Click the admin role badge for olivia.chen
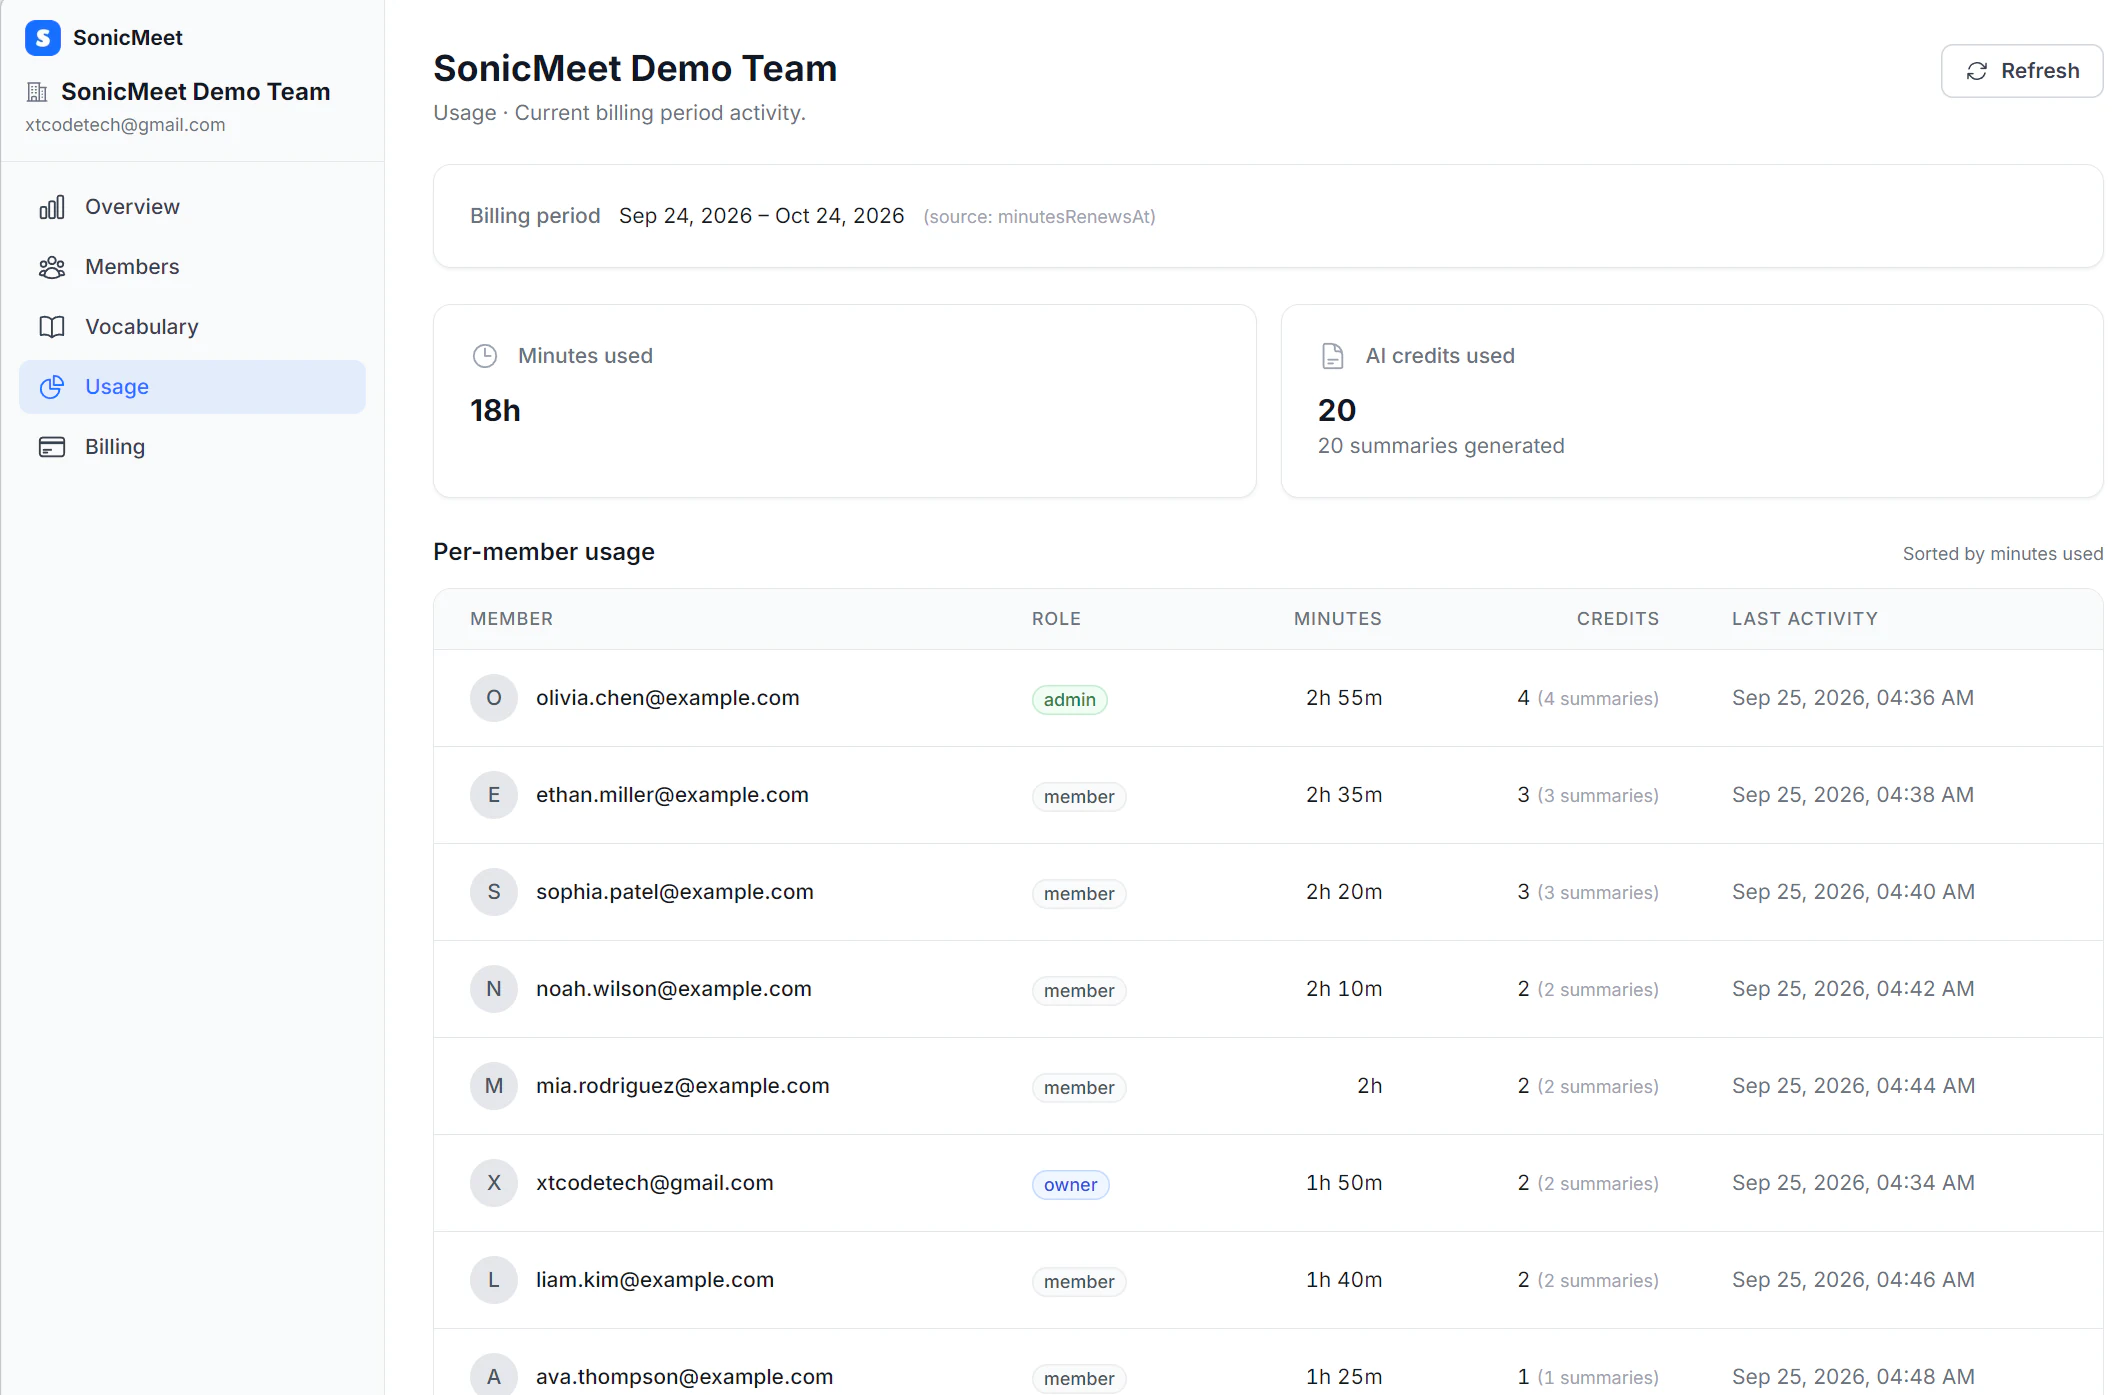 (x=1070, y=700)
